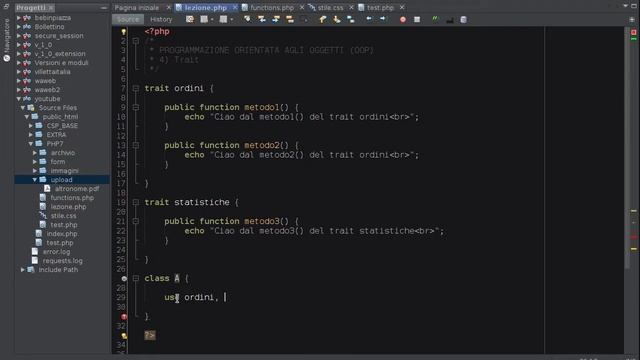The width and height of the screenshot is (640, 360).
Task: Click the green editor toolbar icon
Action: click(x=436, y=19)
